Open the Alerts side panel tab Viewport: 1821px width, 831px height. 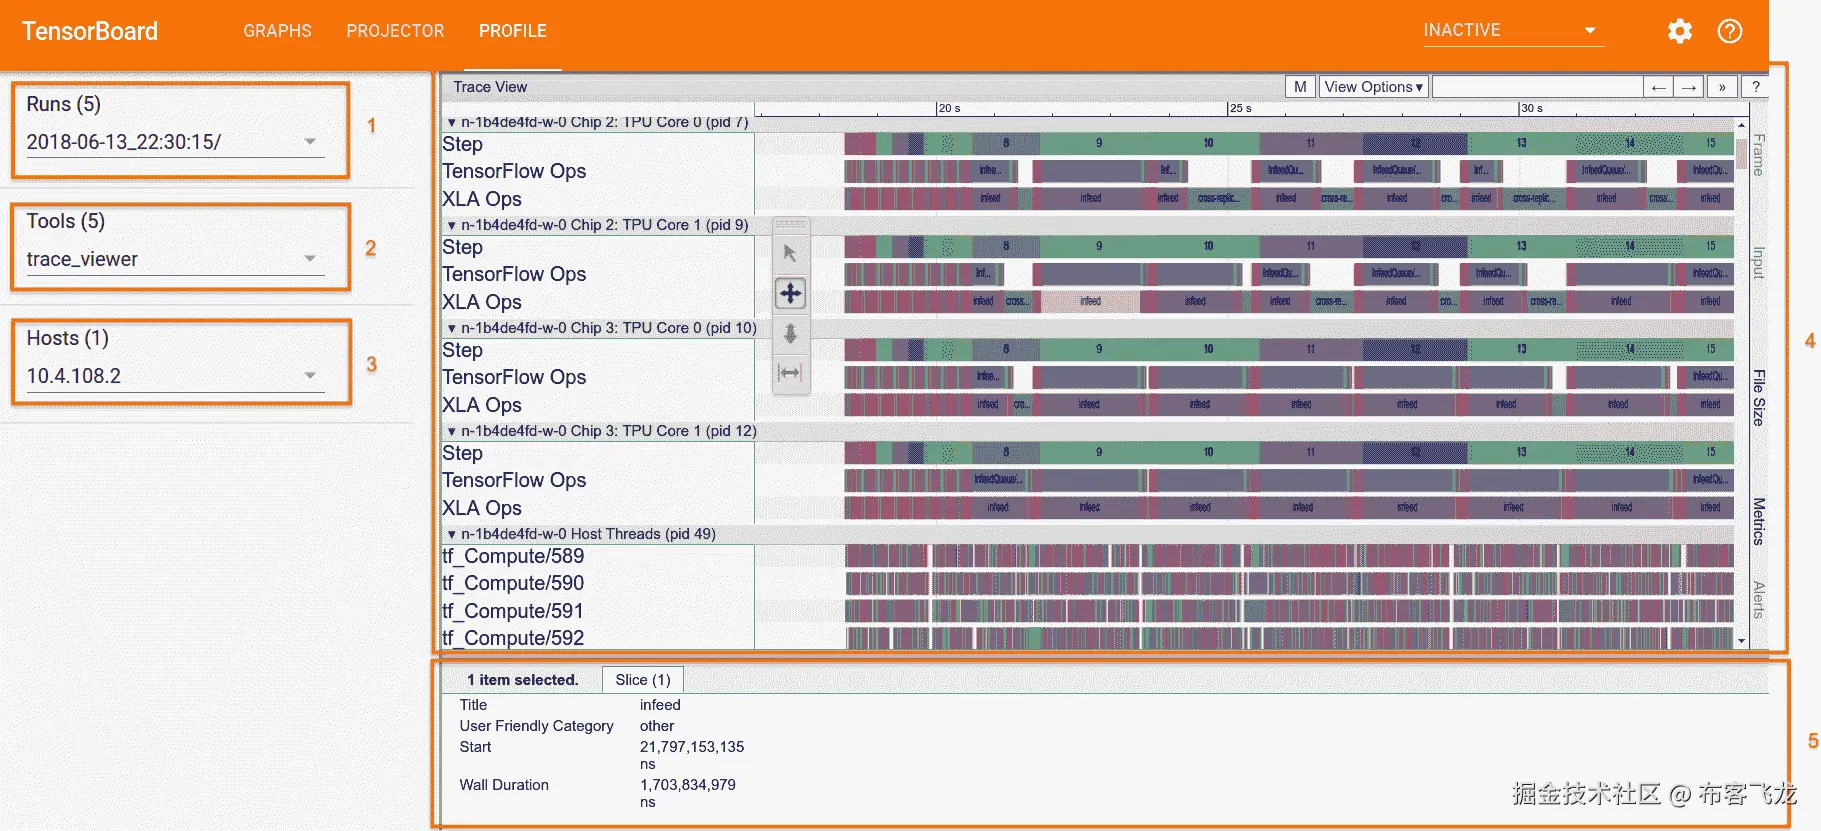[1759, 600]
